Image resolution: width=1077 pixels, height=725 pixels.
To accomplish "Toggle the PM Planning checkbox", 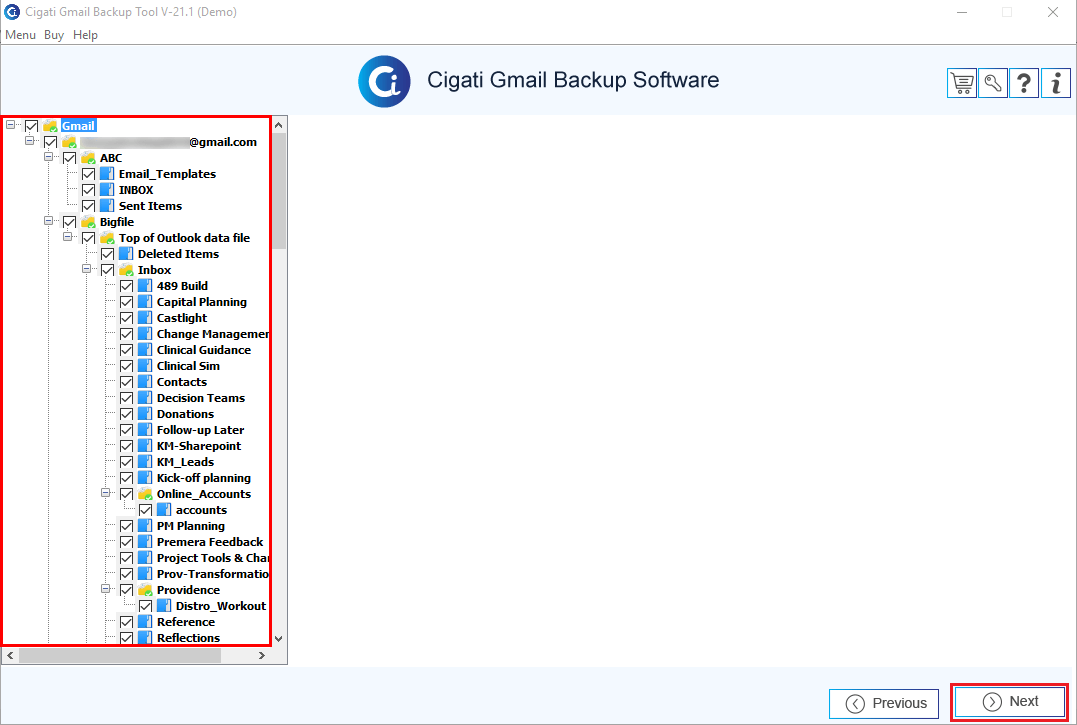I will tap(126, 526).
